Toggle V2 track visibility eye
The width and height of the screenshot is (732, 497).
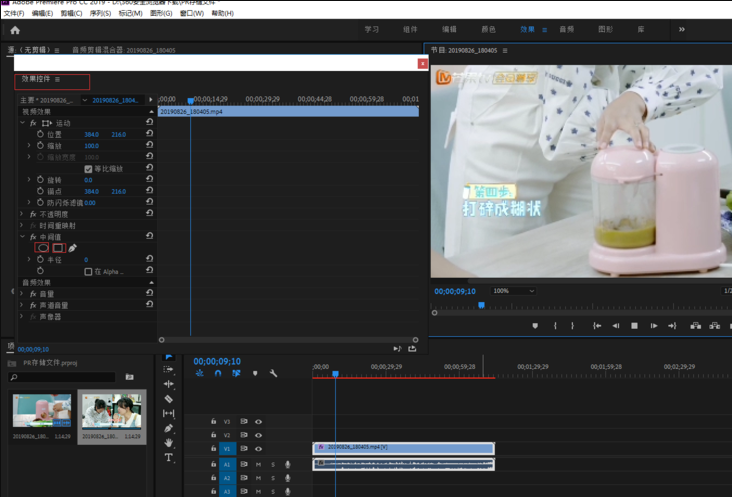[x=258, y=435]
